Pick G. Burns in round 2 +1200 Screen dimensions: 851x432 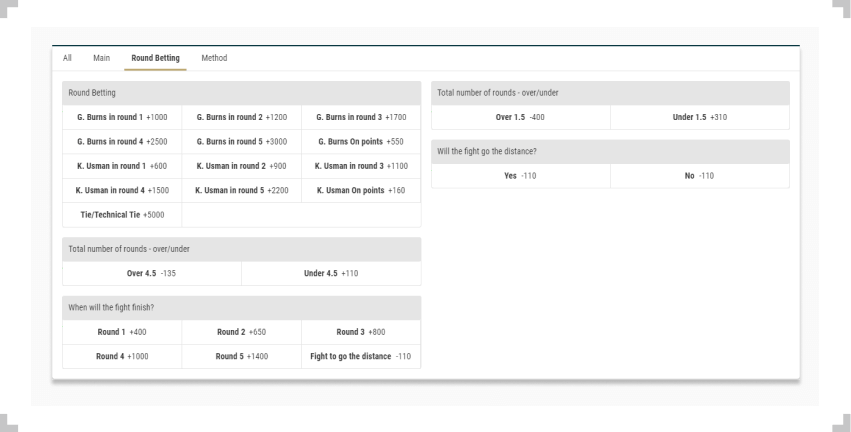[242, 117]
